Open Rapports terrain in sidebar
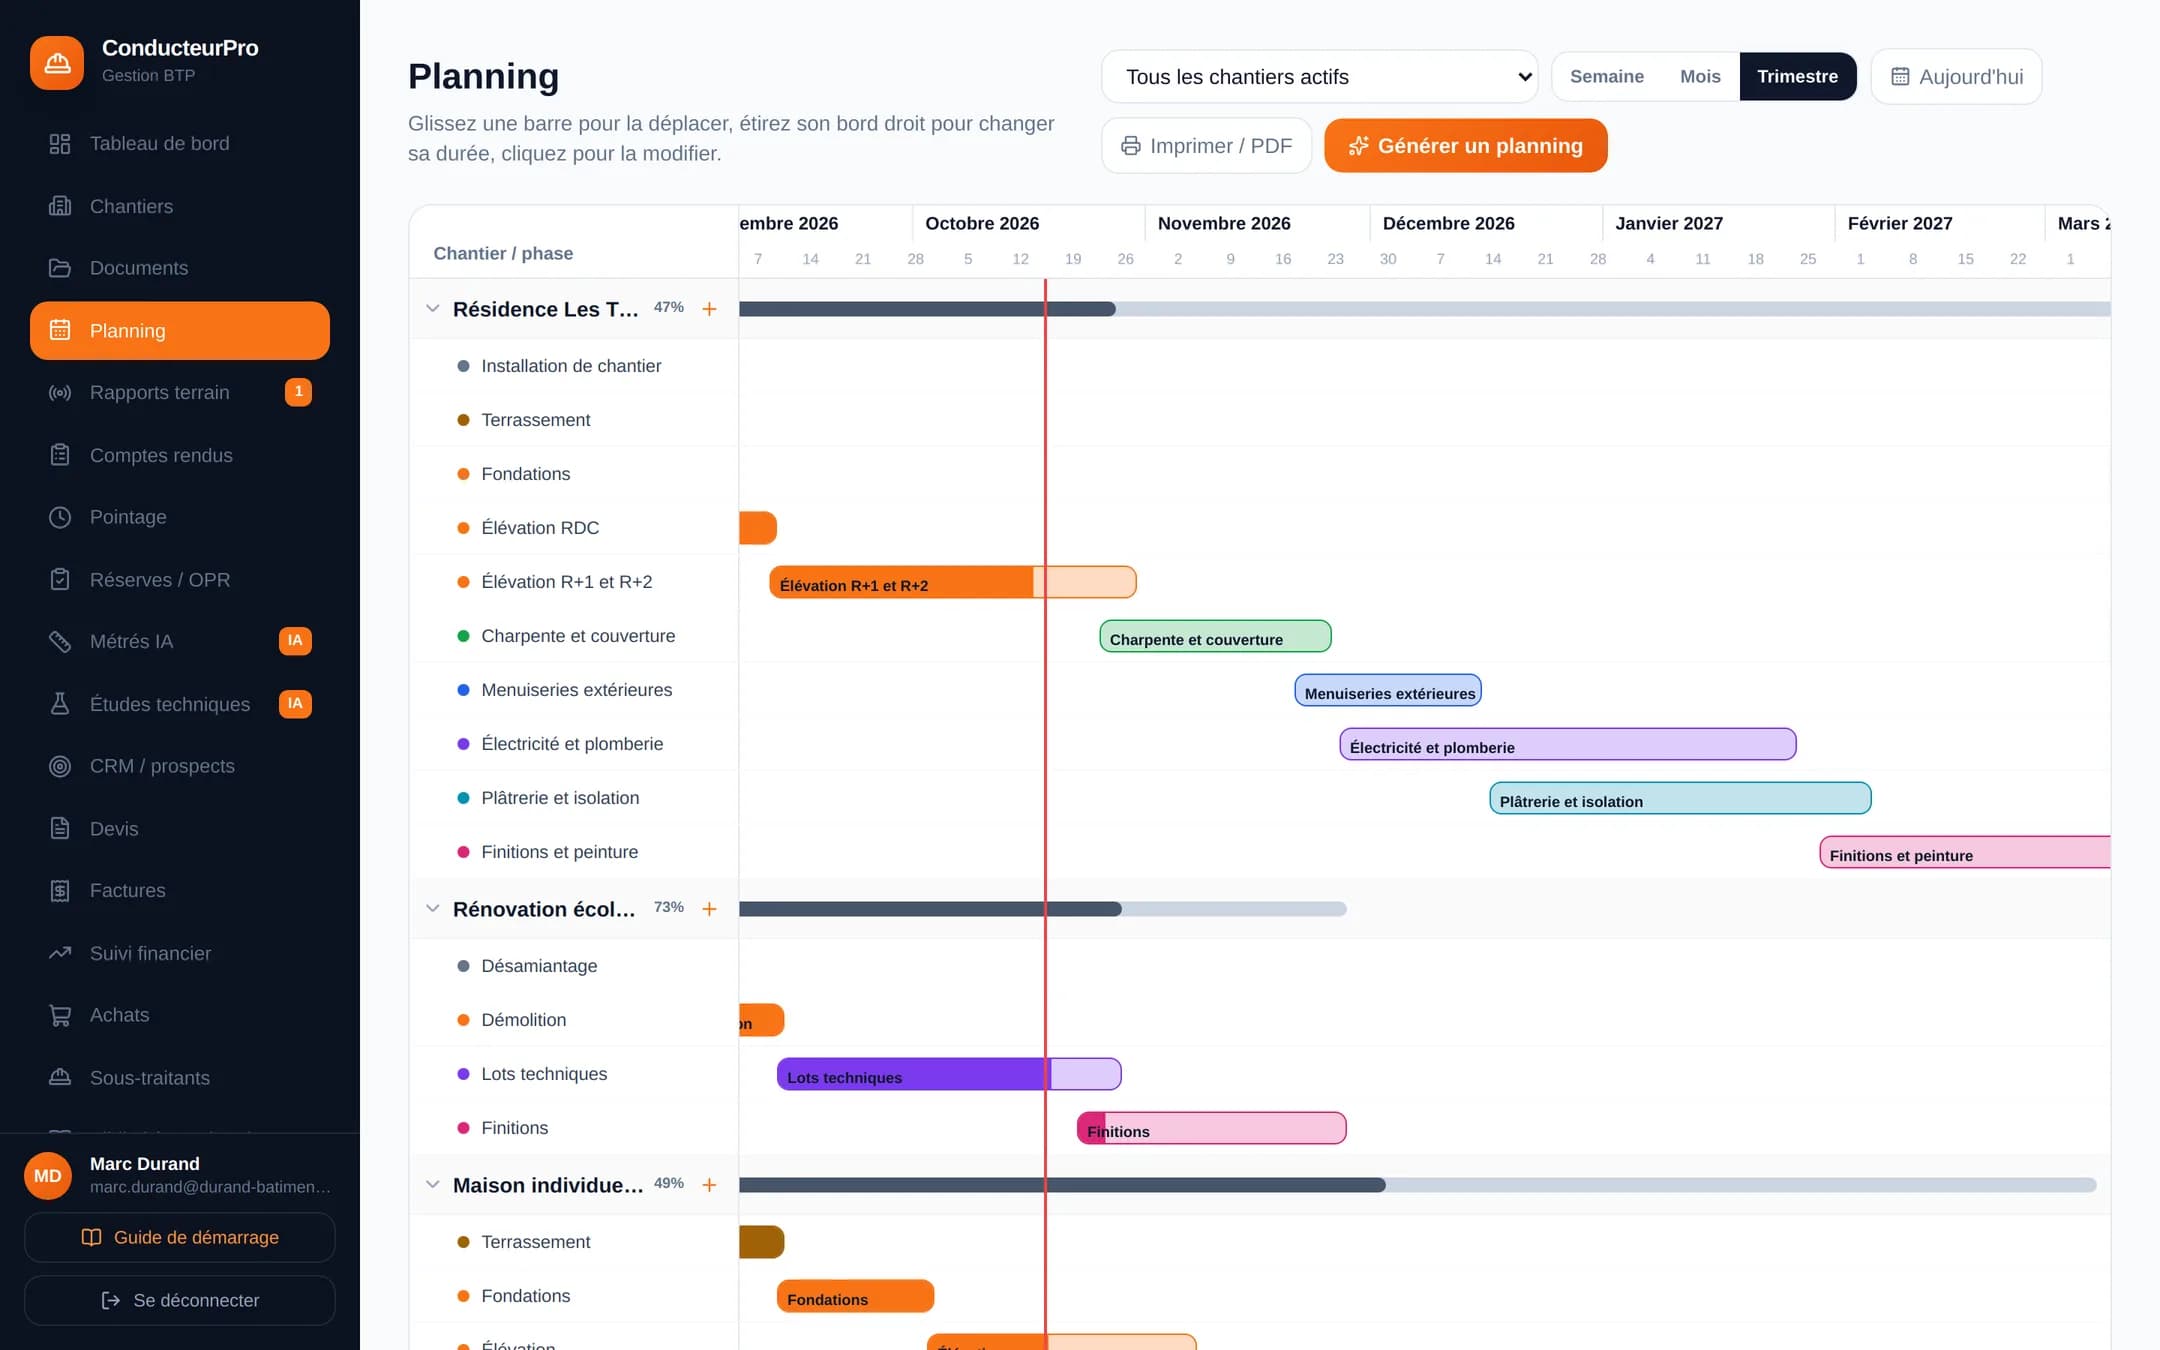Image resolution: width=2160 pixels, height=1350 pixels. click(x=180, y=393)
